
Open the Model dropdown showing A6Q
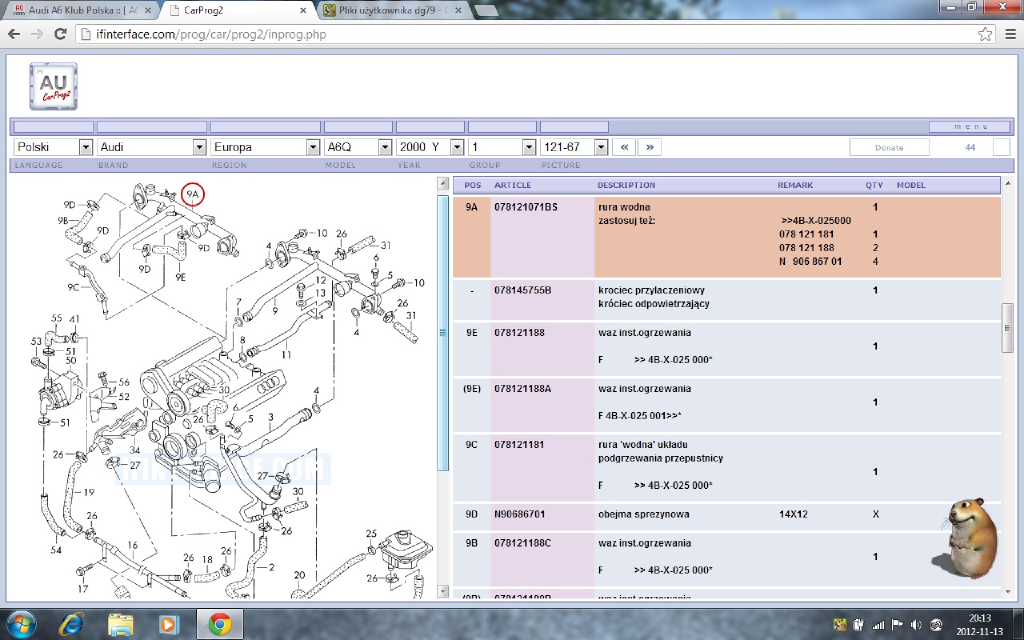[x=358, y=147]
